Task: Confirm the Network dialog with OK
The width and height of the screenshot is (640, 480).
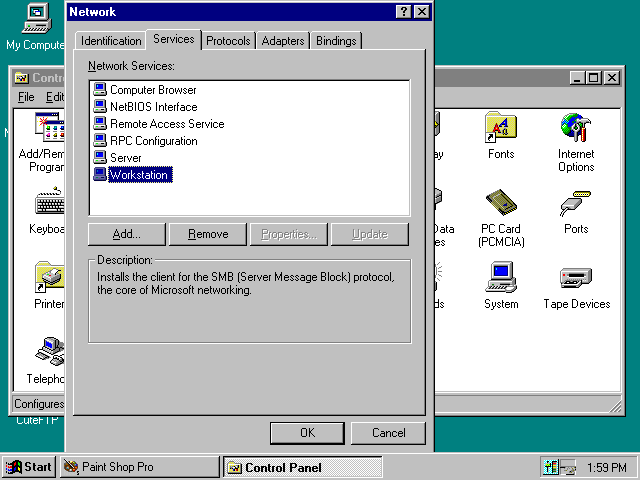Action: tap(307, 433)
